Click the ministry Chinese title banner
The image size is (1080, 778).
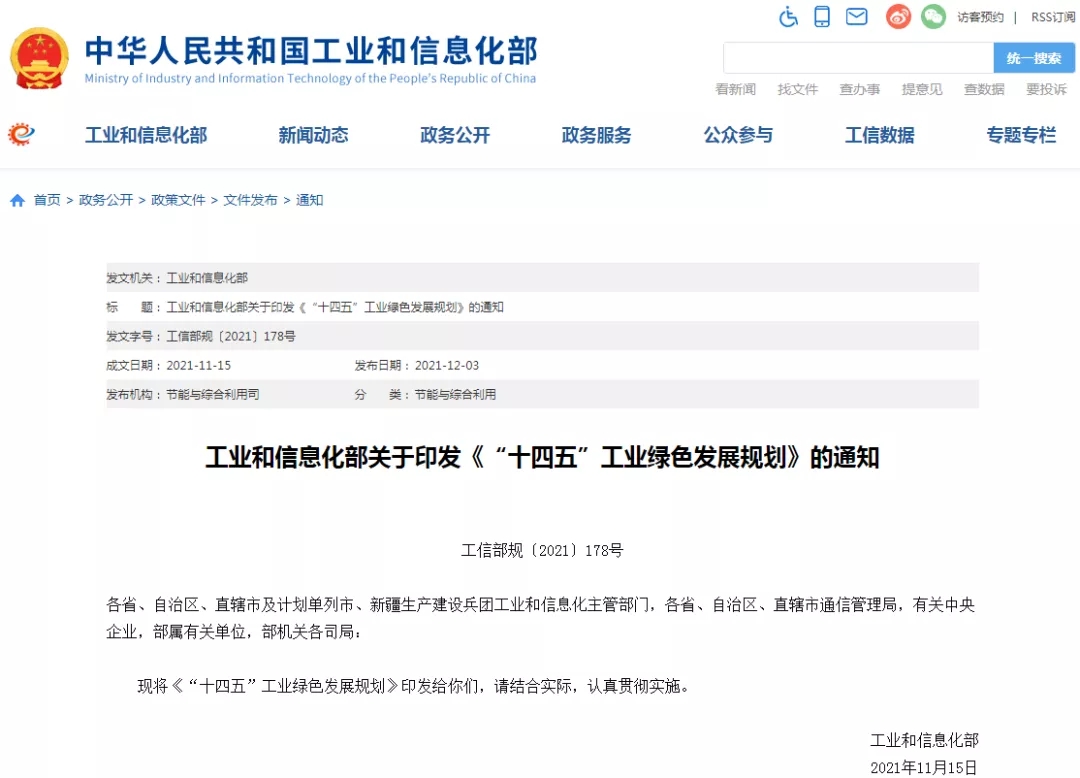click(x=311, y=50)
